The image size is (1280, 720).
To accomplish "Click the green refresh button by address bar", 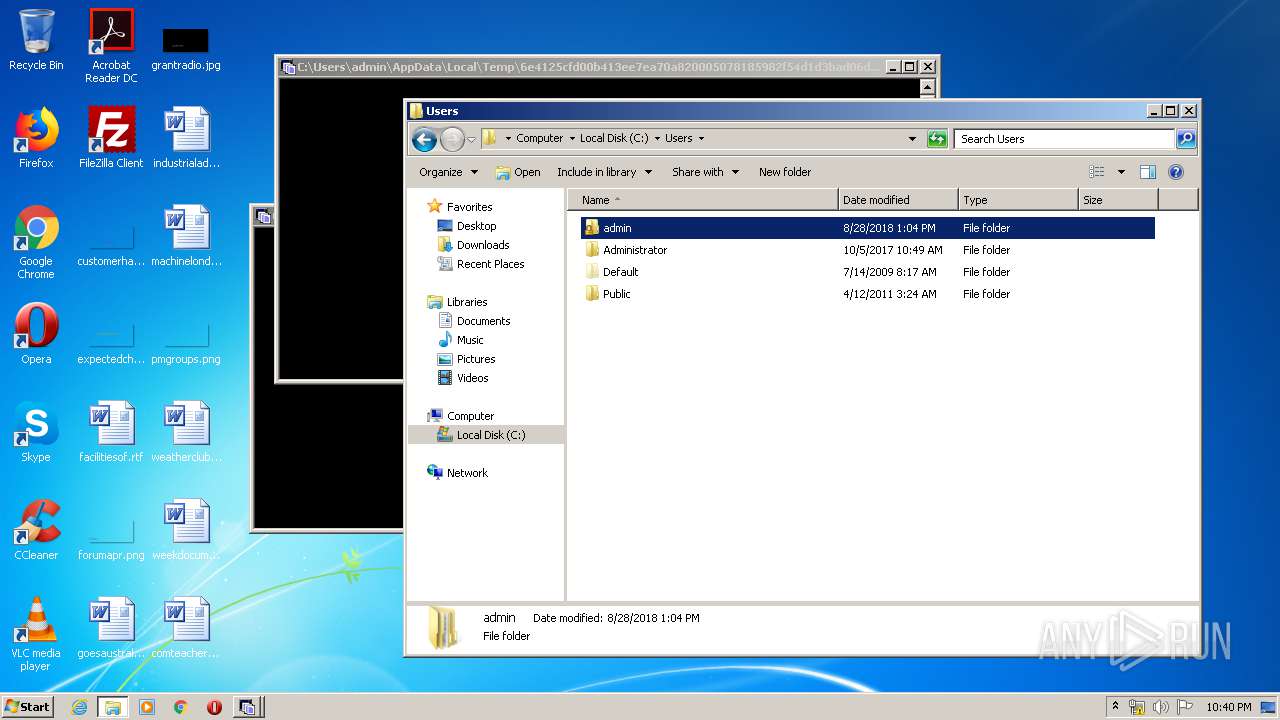I will tap(937, 139).
